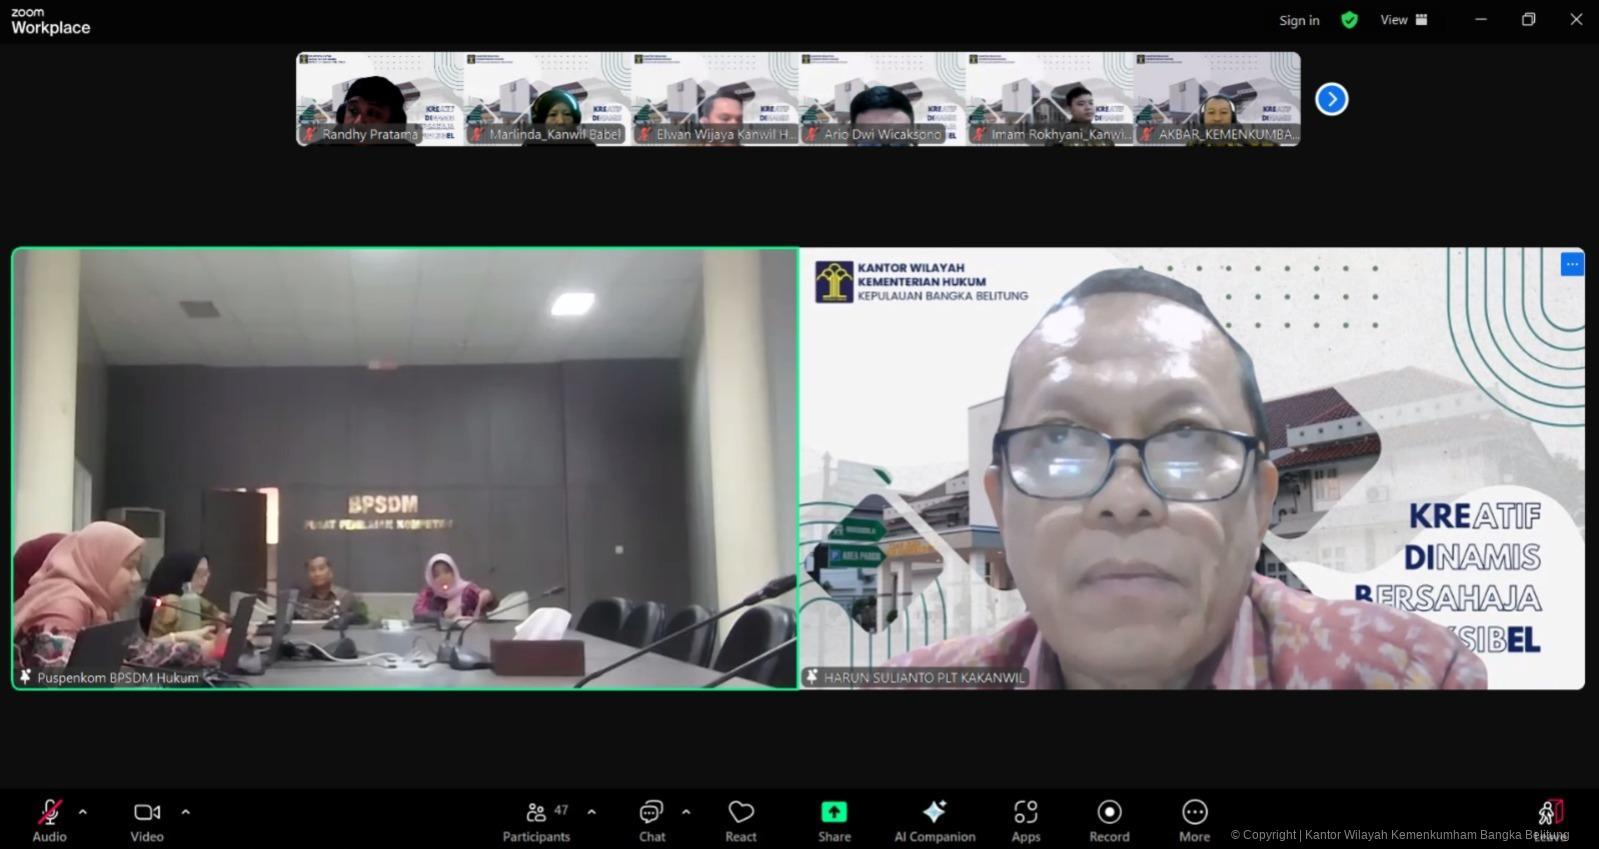1599x849 pixels.
Task: Click the green Share screen button
Action: (x=834, y=819)
